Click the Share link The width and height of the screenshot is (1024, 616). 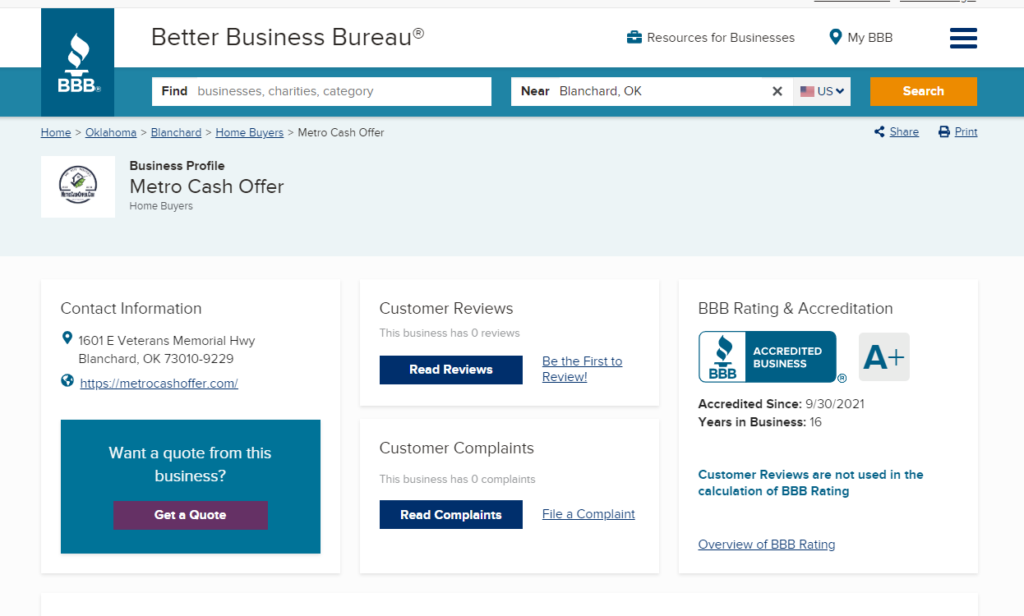tap(904, 132)
